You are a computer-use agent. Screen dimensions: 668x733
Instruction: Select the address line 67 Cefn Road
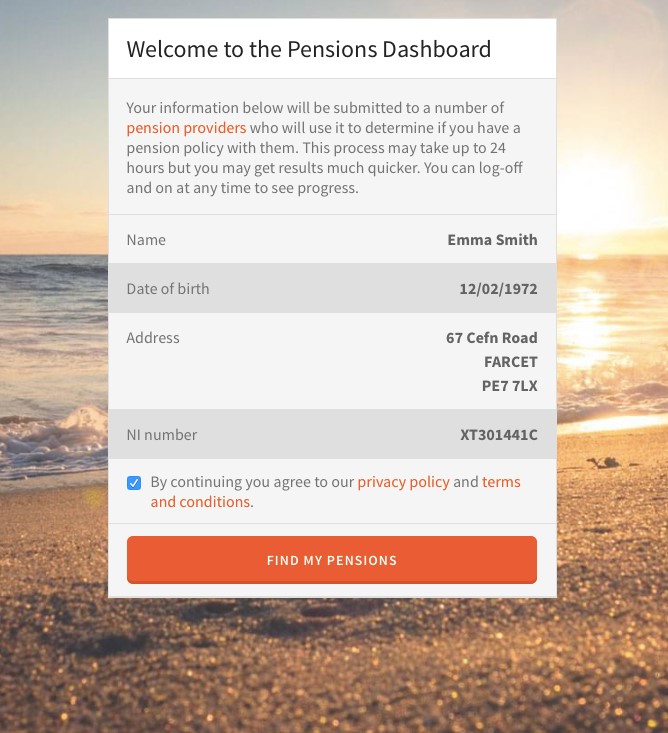[491, 338]
